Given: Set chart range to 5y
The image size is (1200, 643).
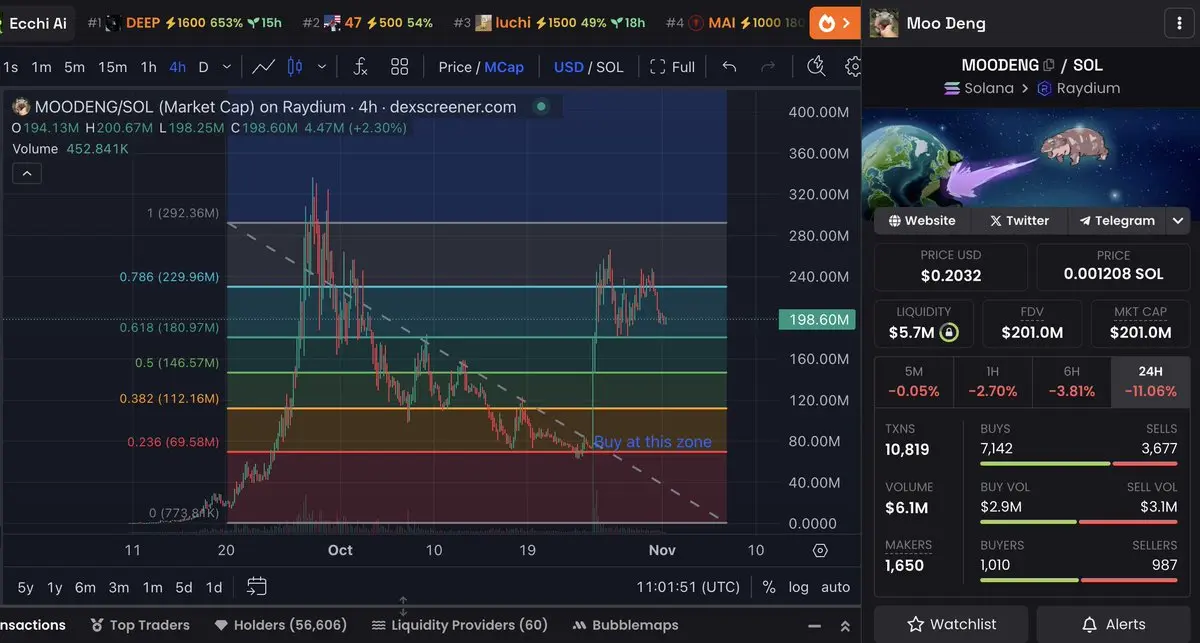Looking at the screenshot, I should click(x=25, y=587).
